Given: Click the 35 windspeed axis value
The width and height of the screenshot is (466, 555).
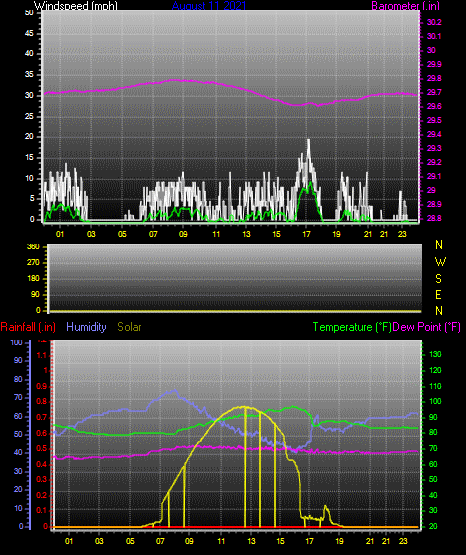Looking at the screenshot, I should [x=29, y=75].
